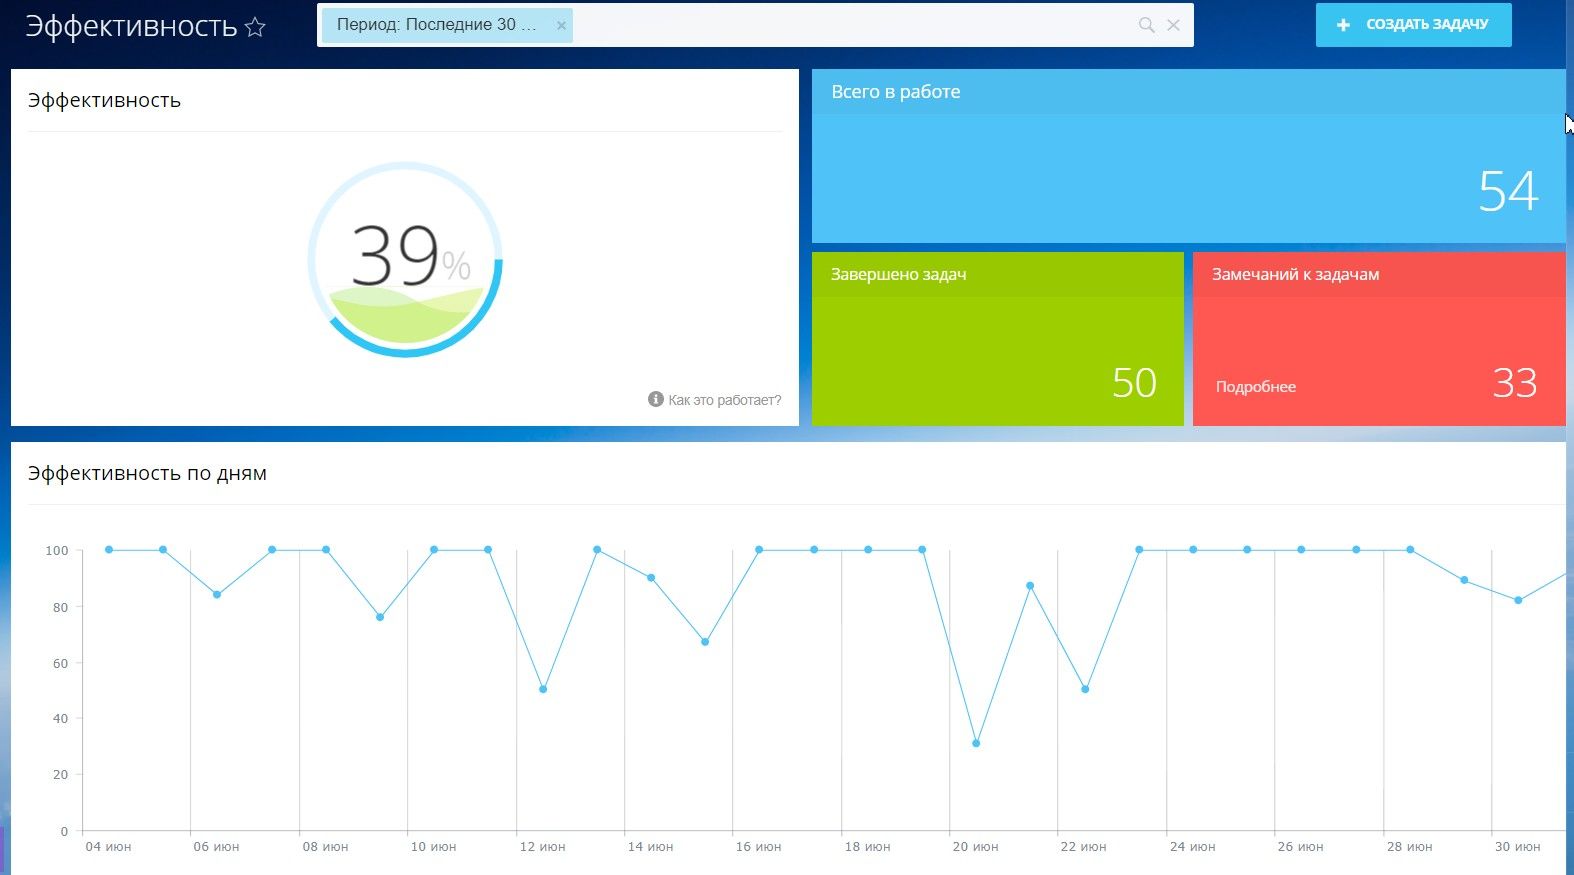Click inside the empty filter search field
The width and height of the screenshot is (1574, 875).
[850, 25]
